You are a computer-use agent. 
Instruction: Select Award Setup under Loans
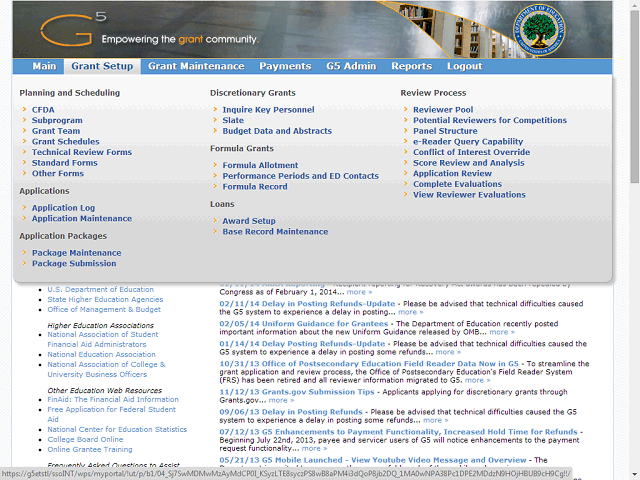(x=249, y=221)
